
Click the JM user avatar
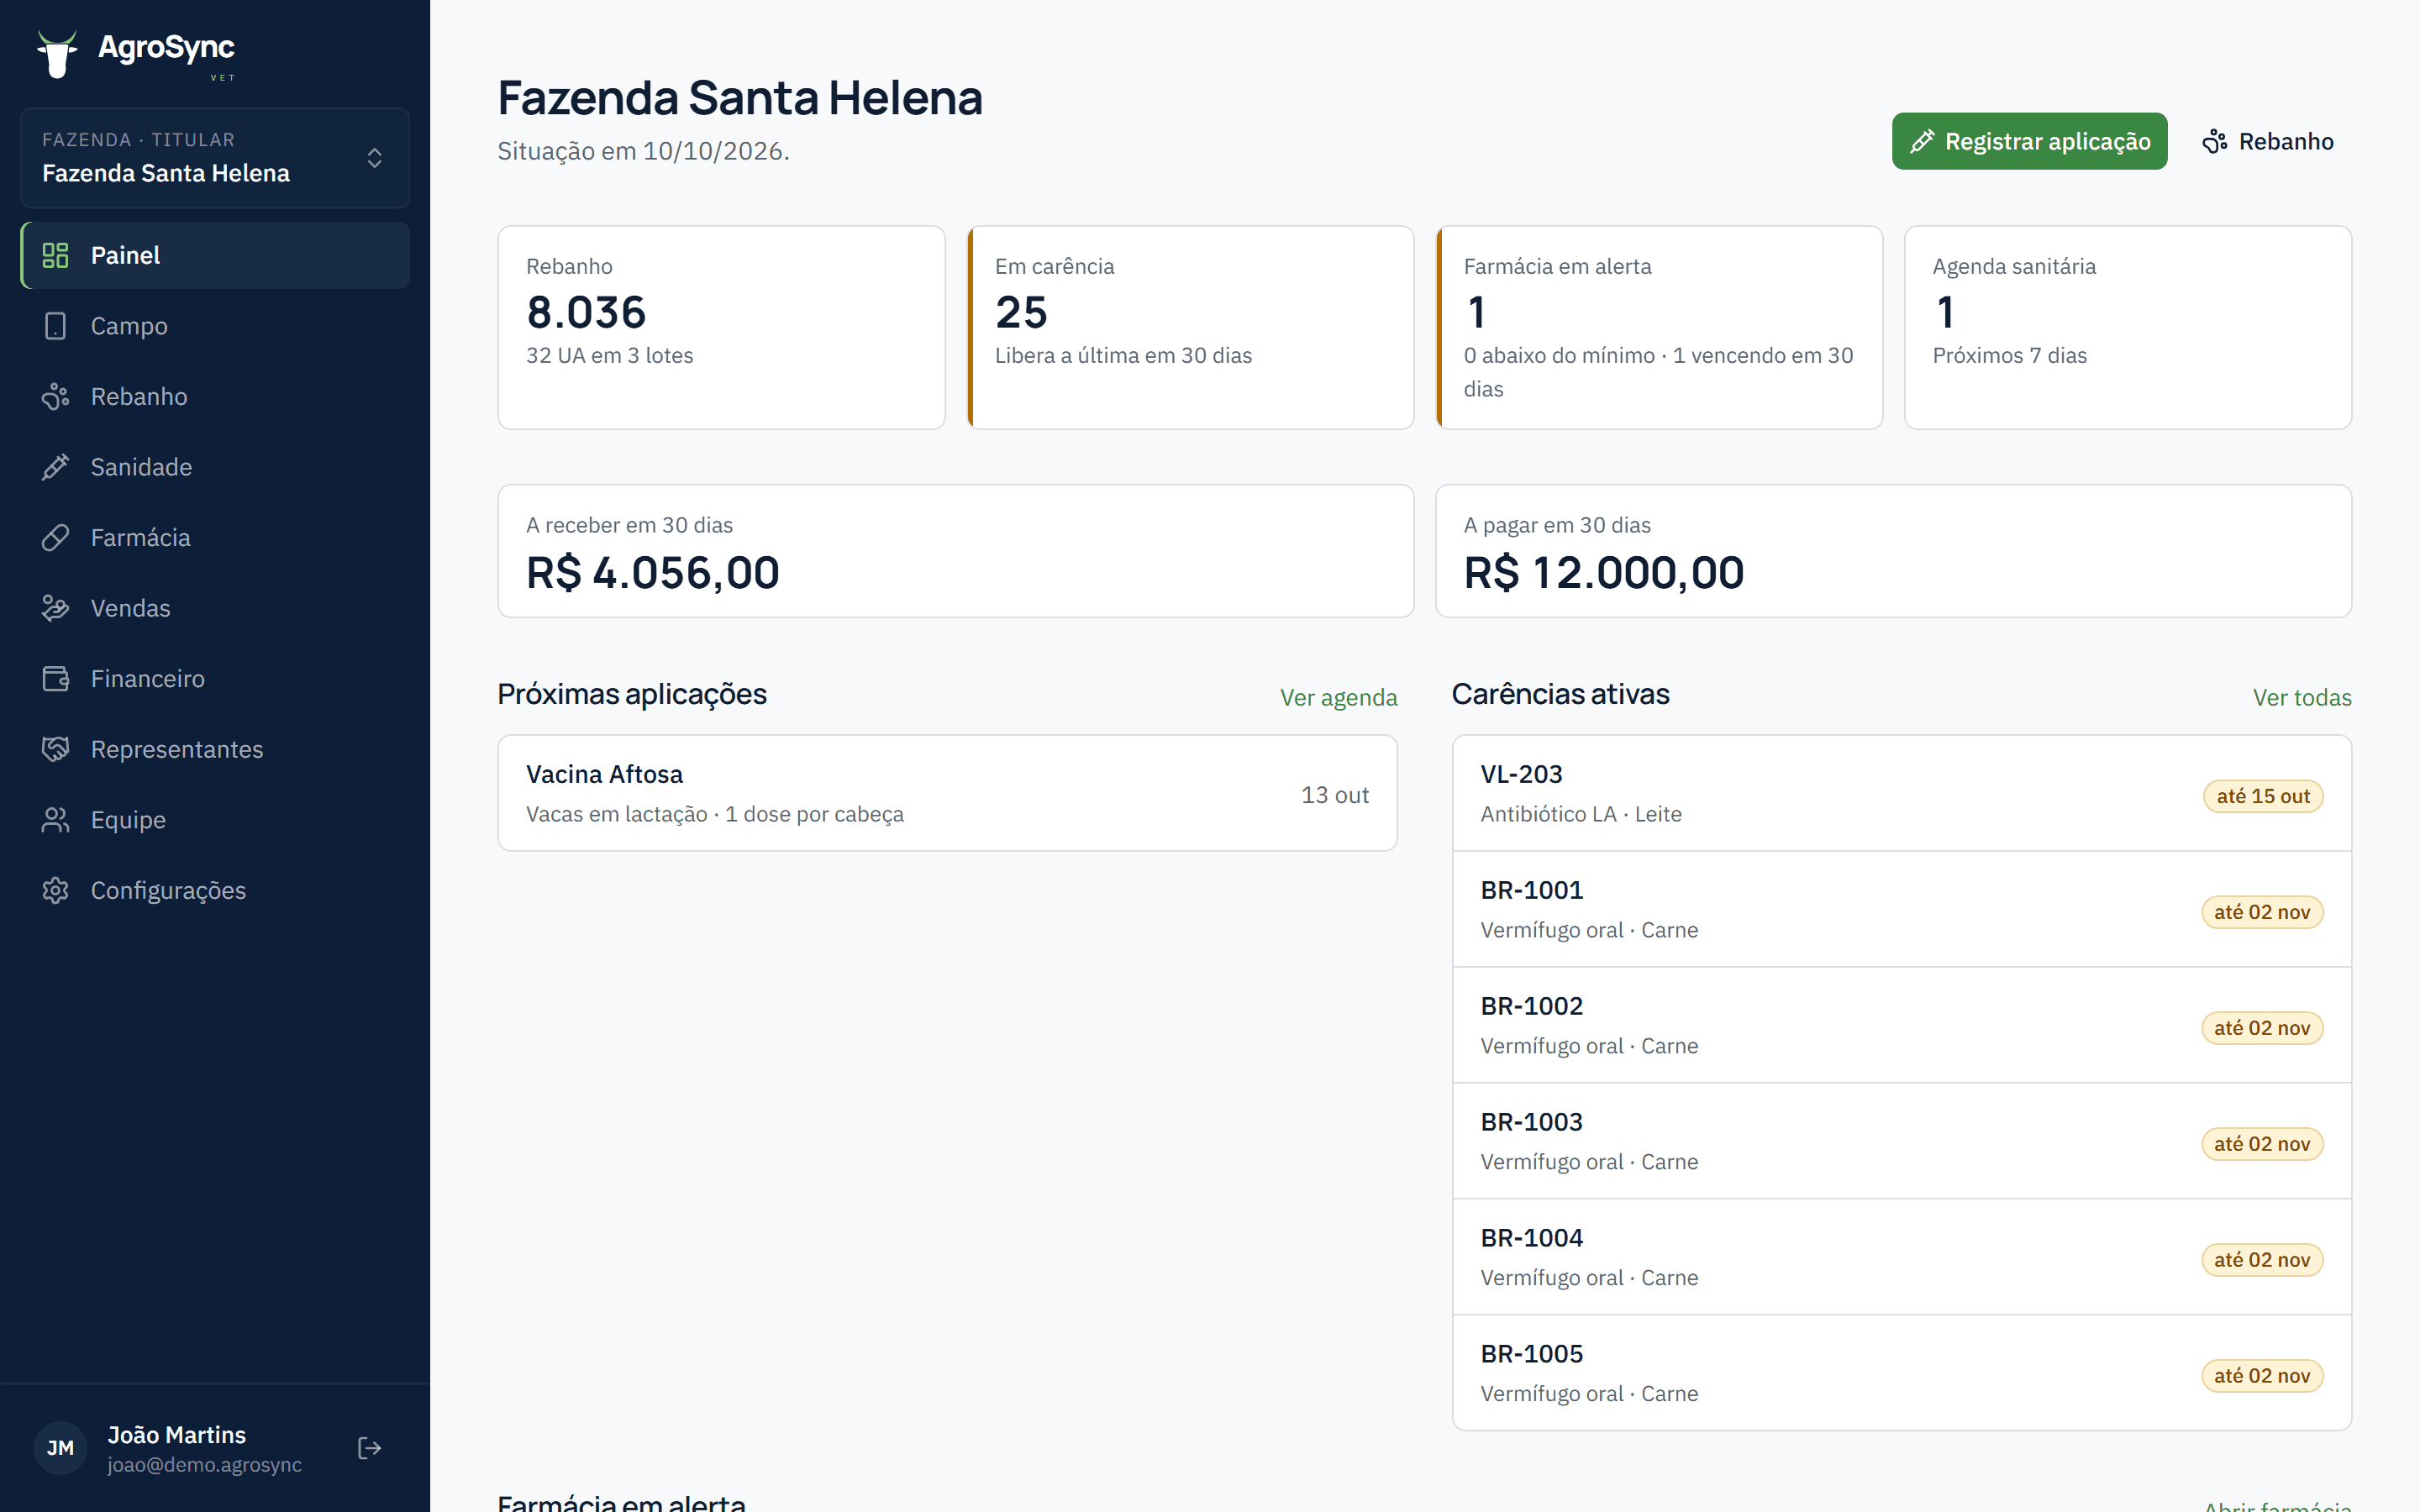[x=60, y=1448]
